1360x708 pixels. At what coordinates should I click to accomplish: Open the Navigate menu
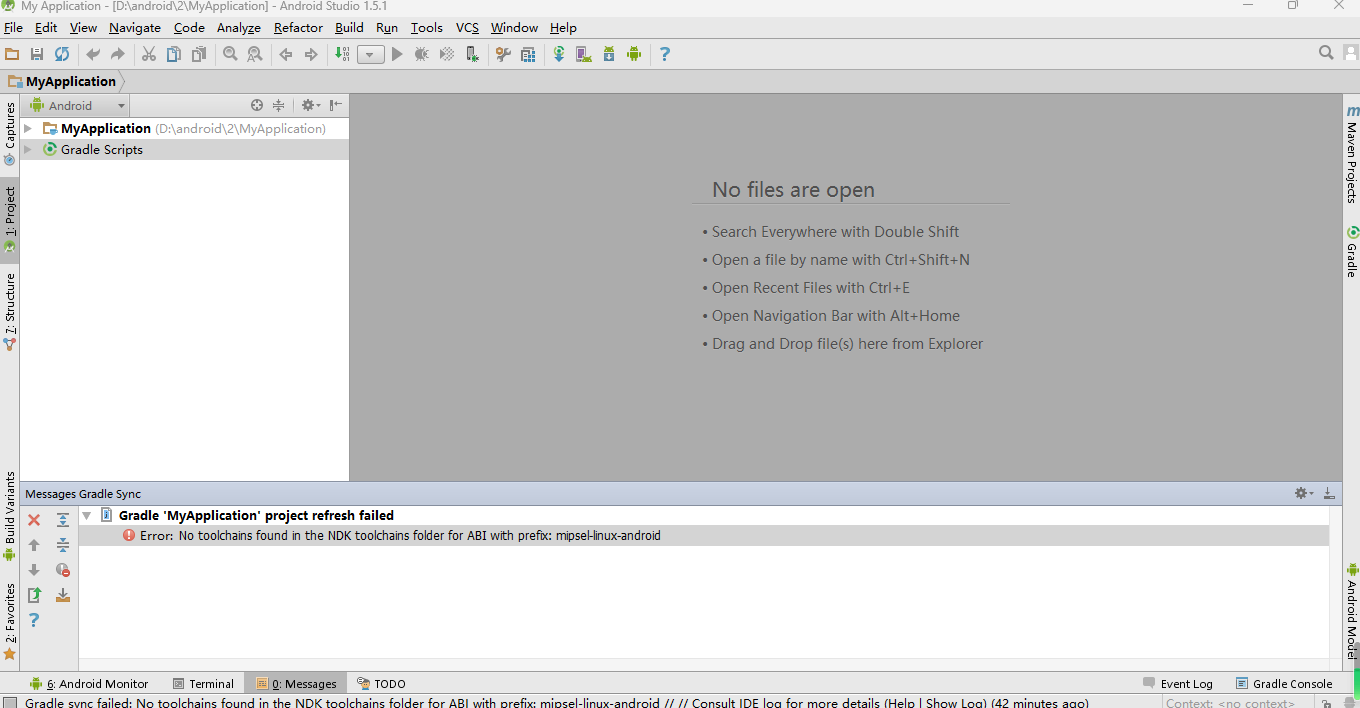click(x=135, y=28)
